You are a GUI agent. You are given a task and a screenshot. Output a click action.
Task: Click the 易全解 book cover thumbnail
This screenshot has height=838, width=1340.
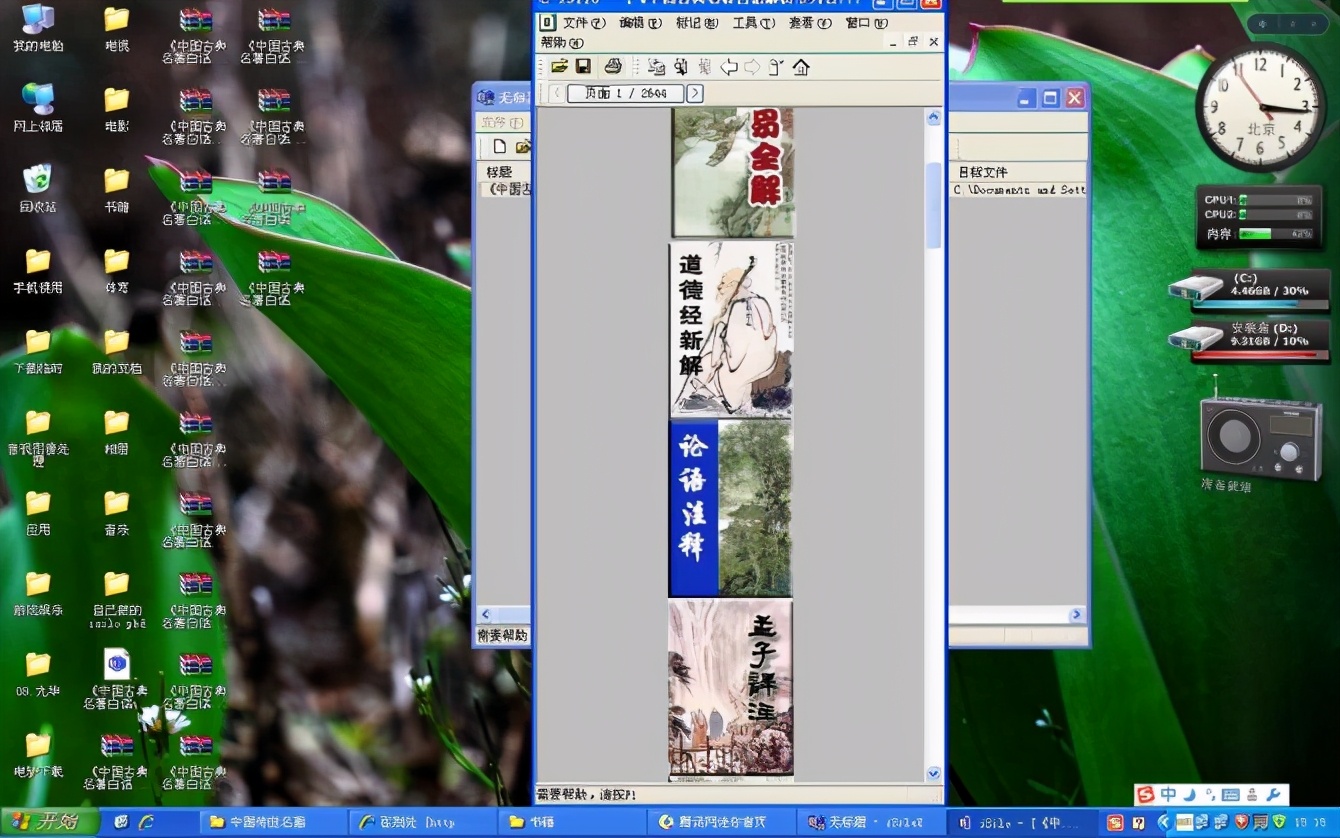coord(734,172)
